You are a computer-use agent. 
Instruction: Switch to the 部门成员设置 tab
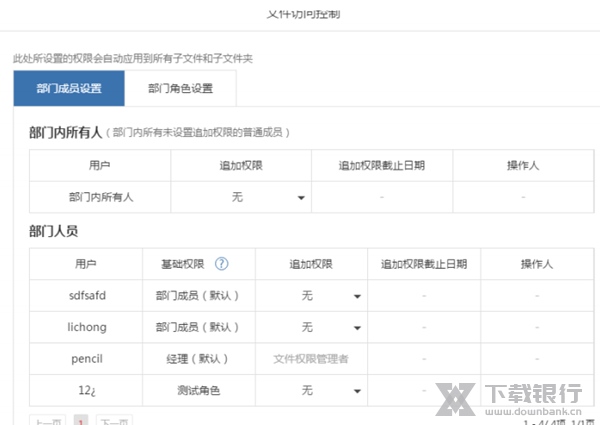(69, 88)
